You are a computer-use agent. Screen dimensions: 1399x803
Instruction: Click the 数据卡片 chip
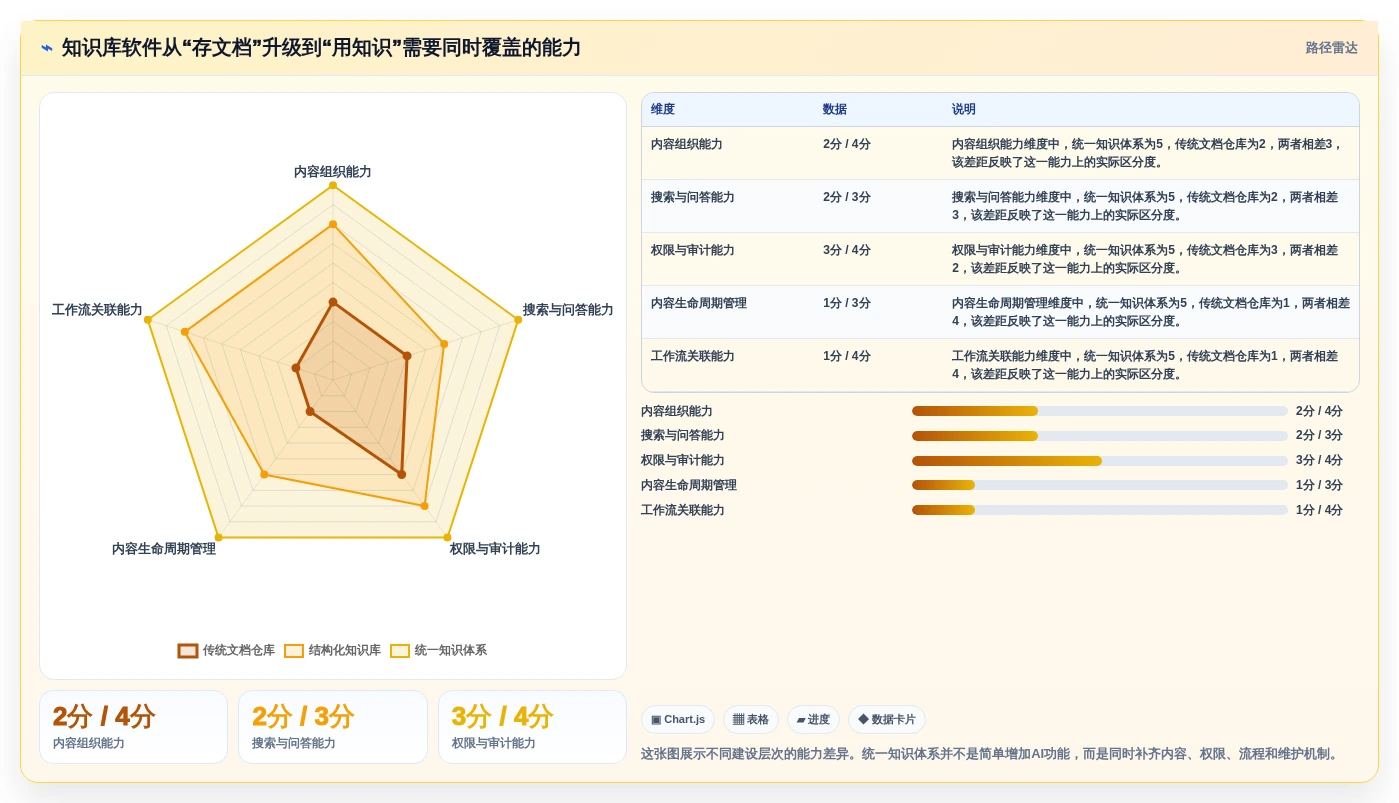[887, 720]
